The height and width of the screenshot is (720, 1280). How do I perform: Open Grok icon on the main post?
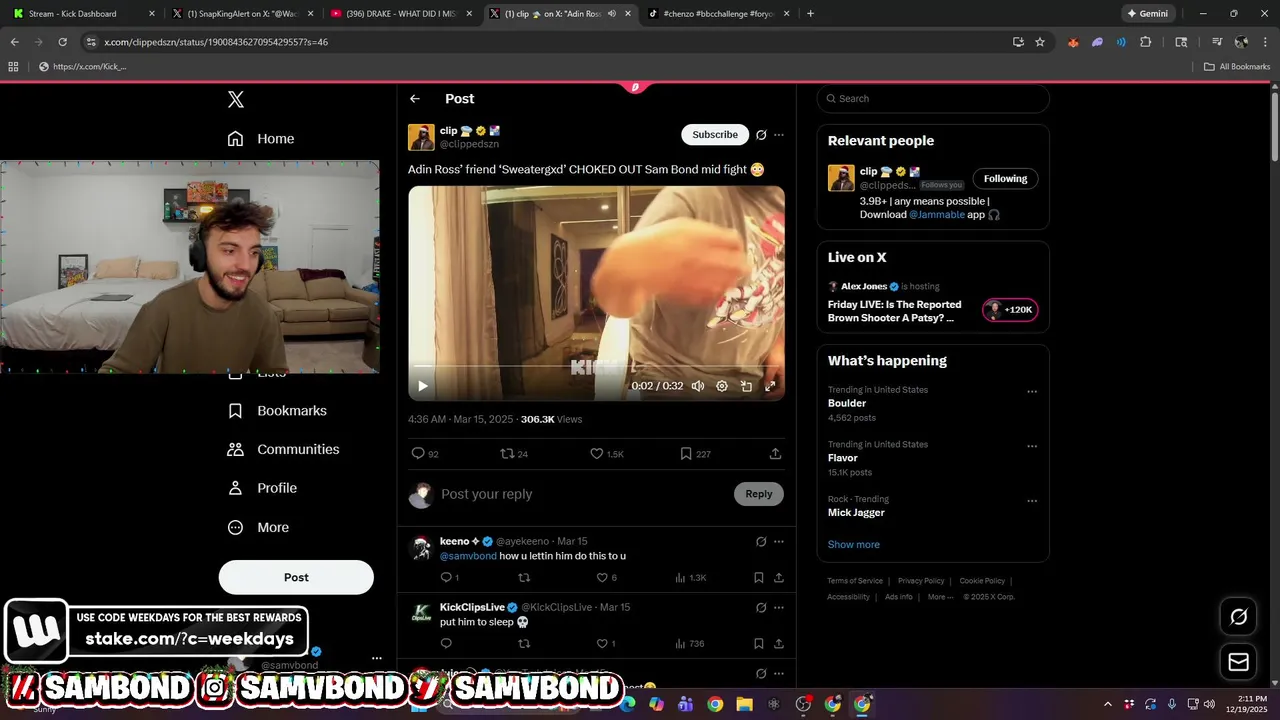[x=761, y=135]
